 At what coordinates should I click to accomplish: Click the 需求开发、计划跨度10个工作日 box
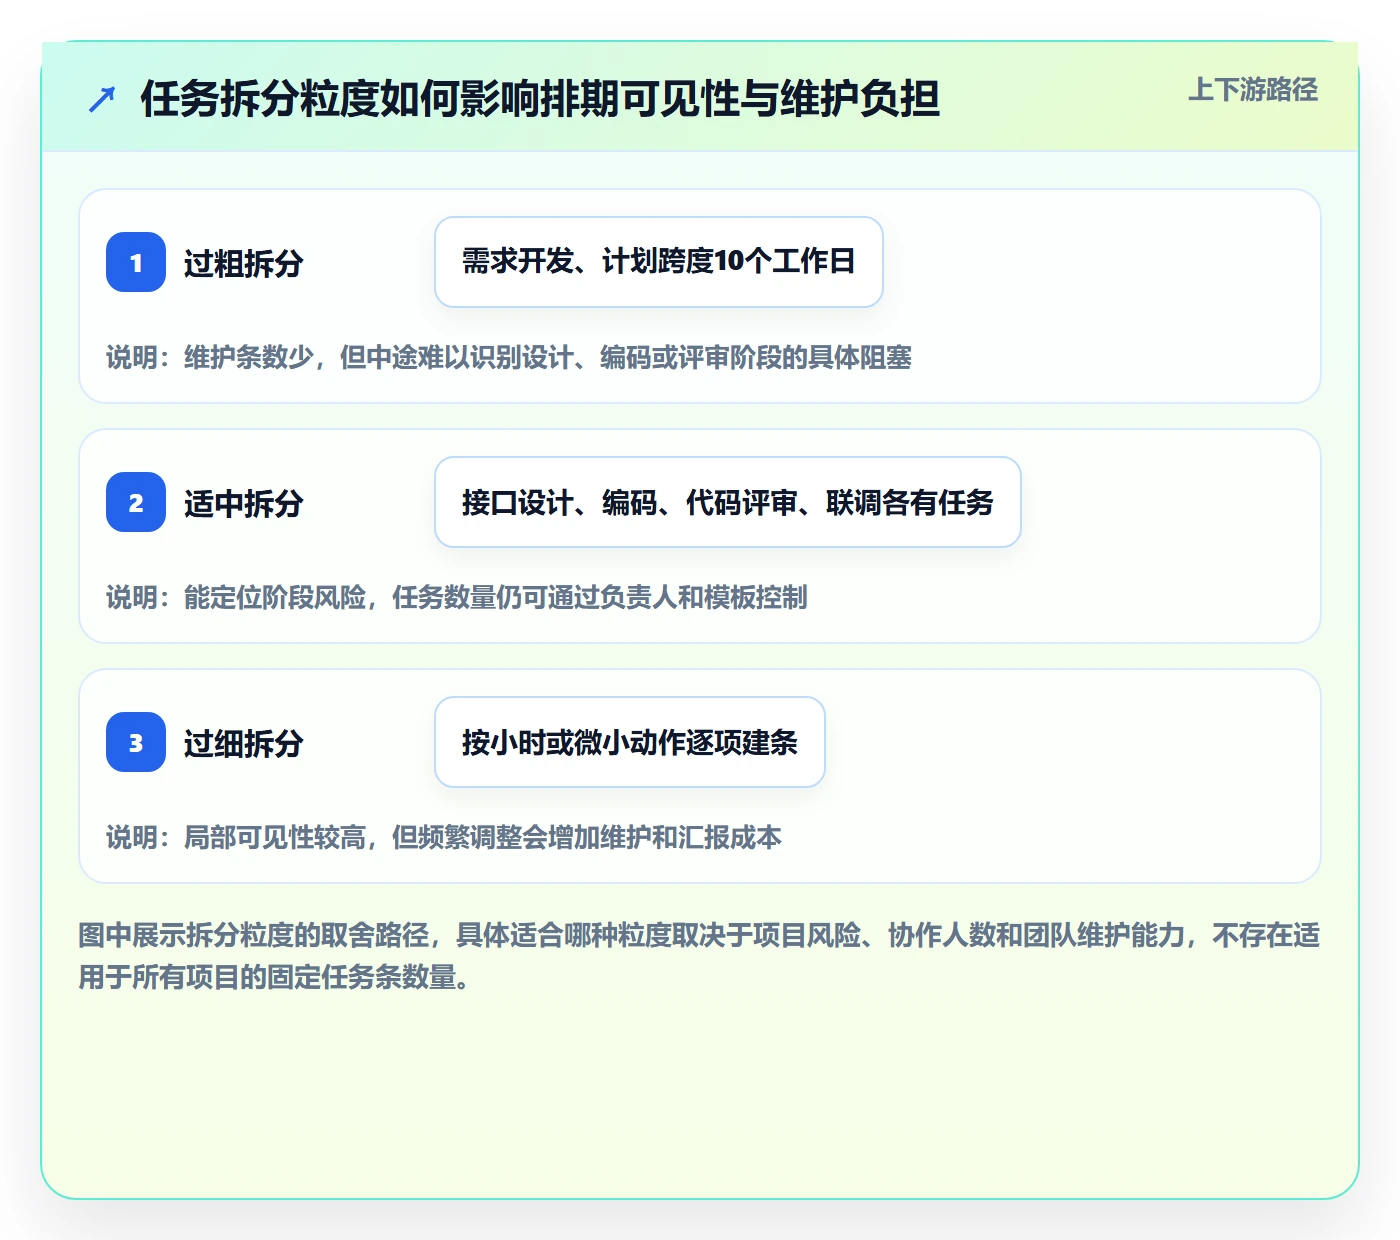coord(659,262)
